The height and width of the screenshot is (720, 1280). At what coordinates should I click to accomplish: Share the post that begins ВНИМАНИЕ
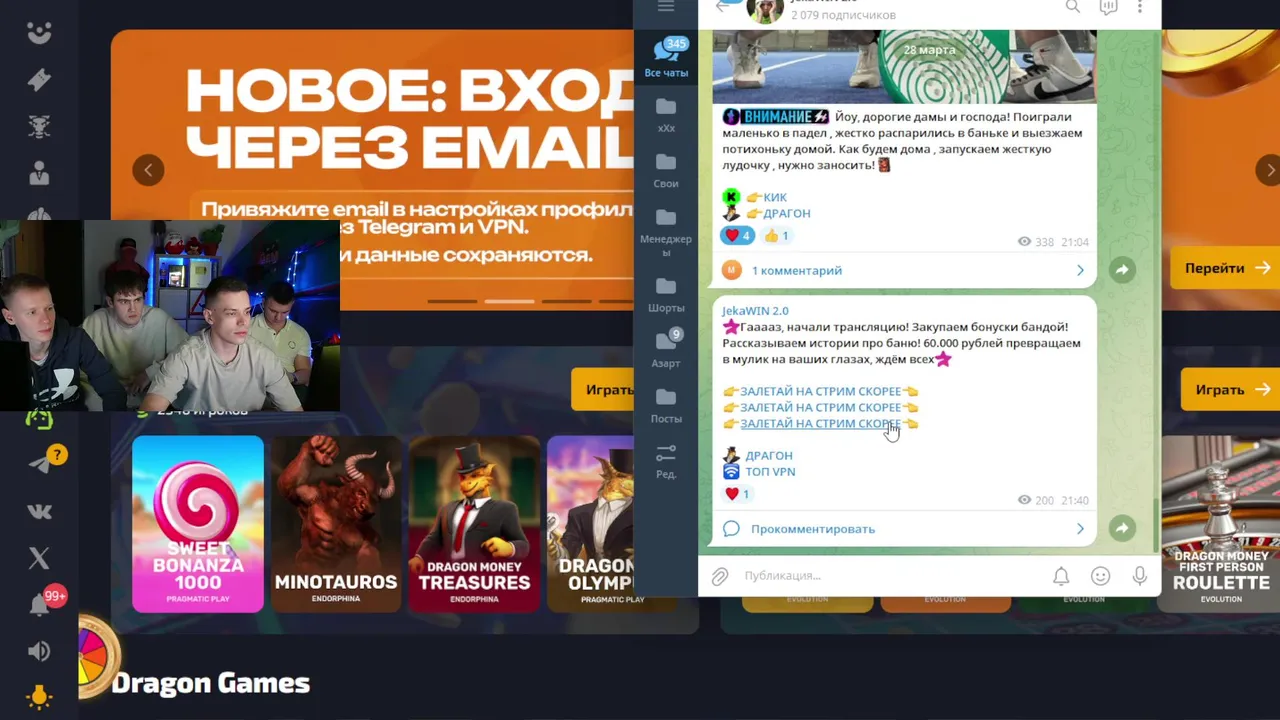(x=1122, y=270)
